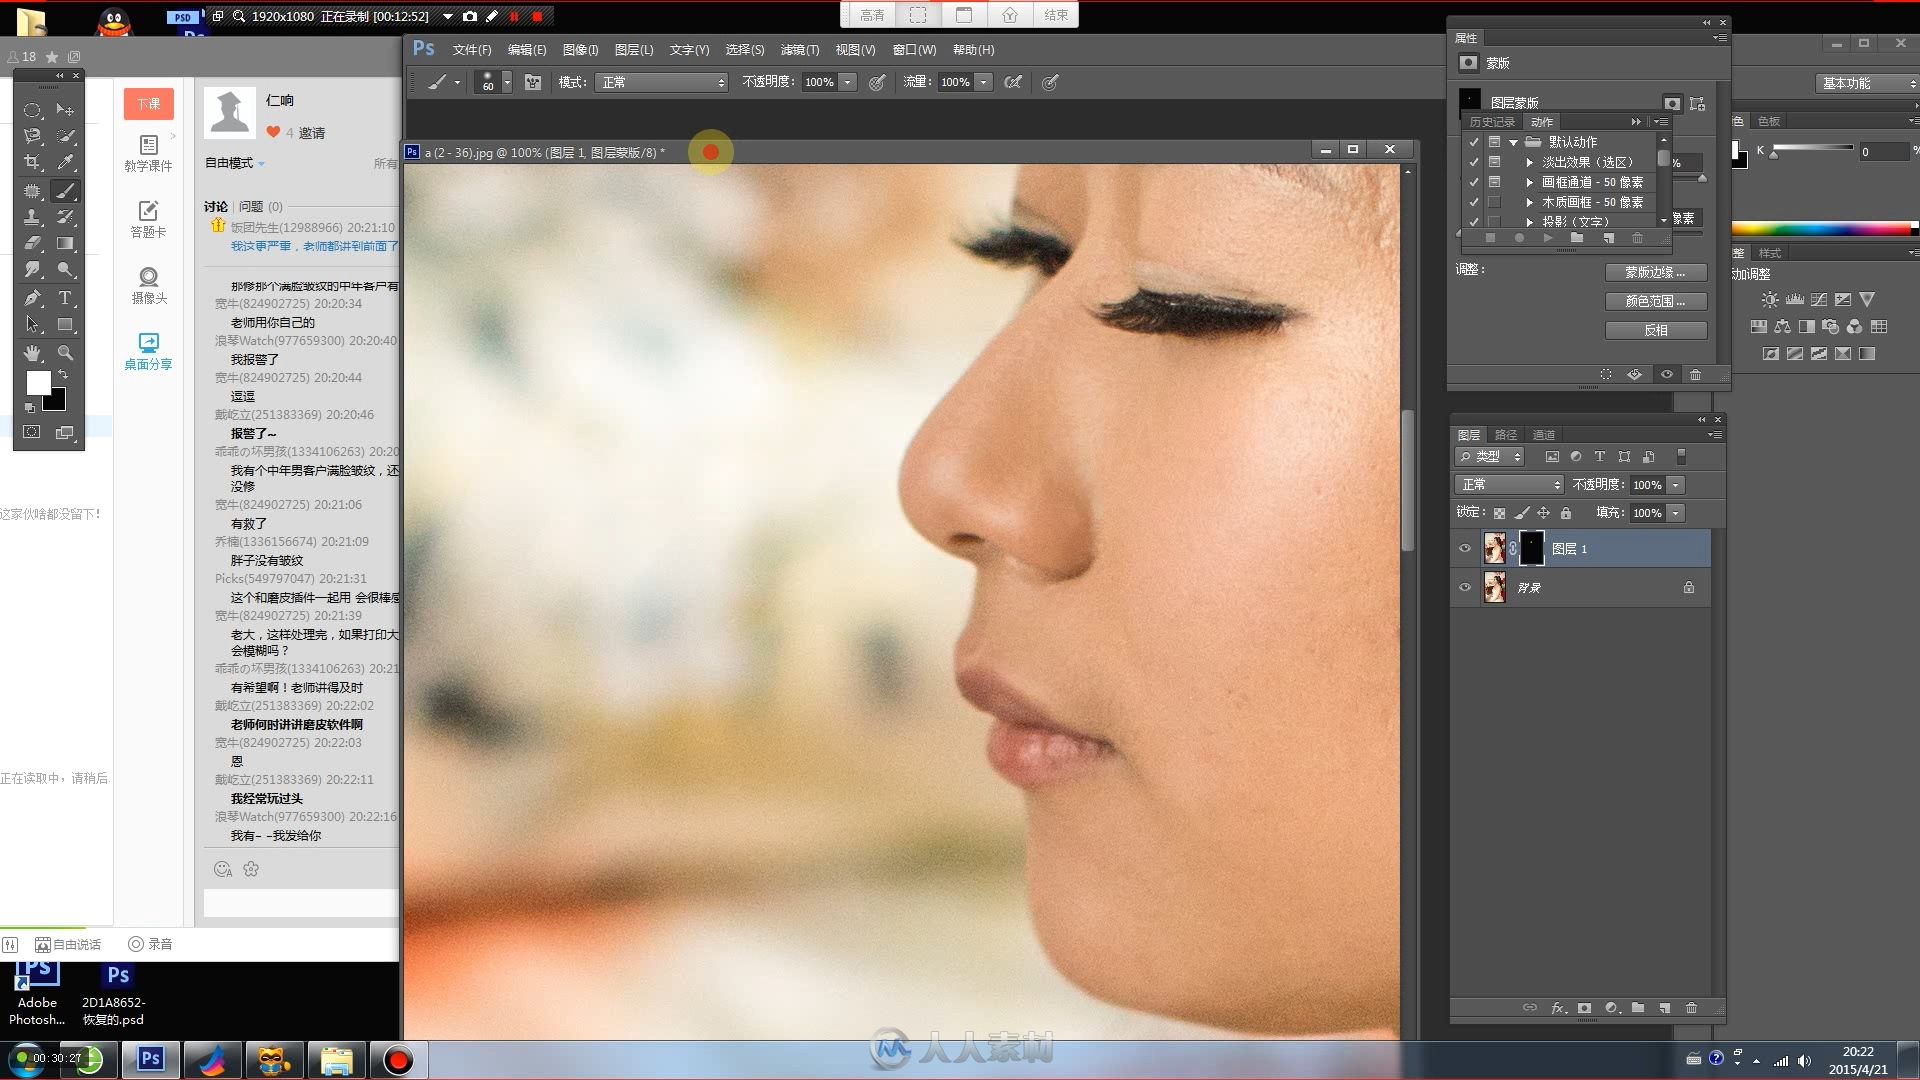
Task: Open brush opacity 不透明度 slider arrow
Action: pyautogui.click(x=848, y=82)
